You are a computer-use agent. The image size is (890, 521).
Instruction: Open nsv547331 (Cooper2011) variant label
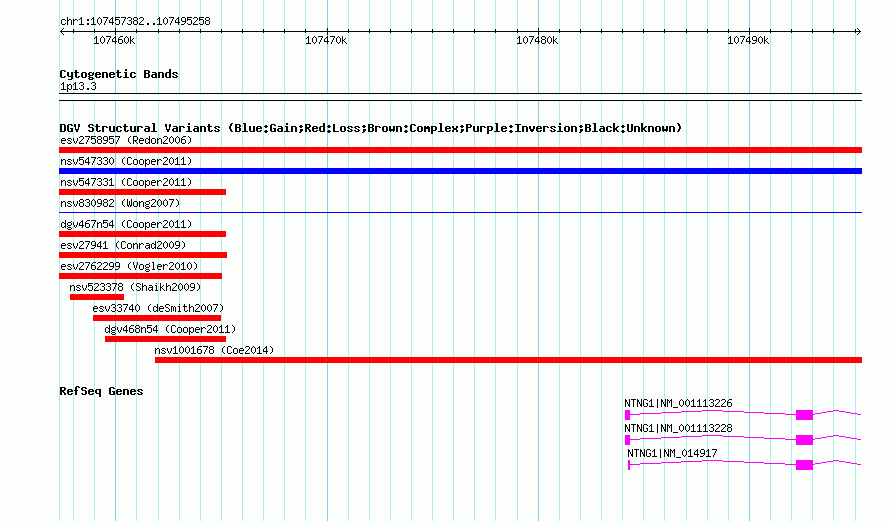(126, 182)
